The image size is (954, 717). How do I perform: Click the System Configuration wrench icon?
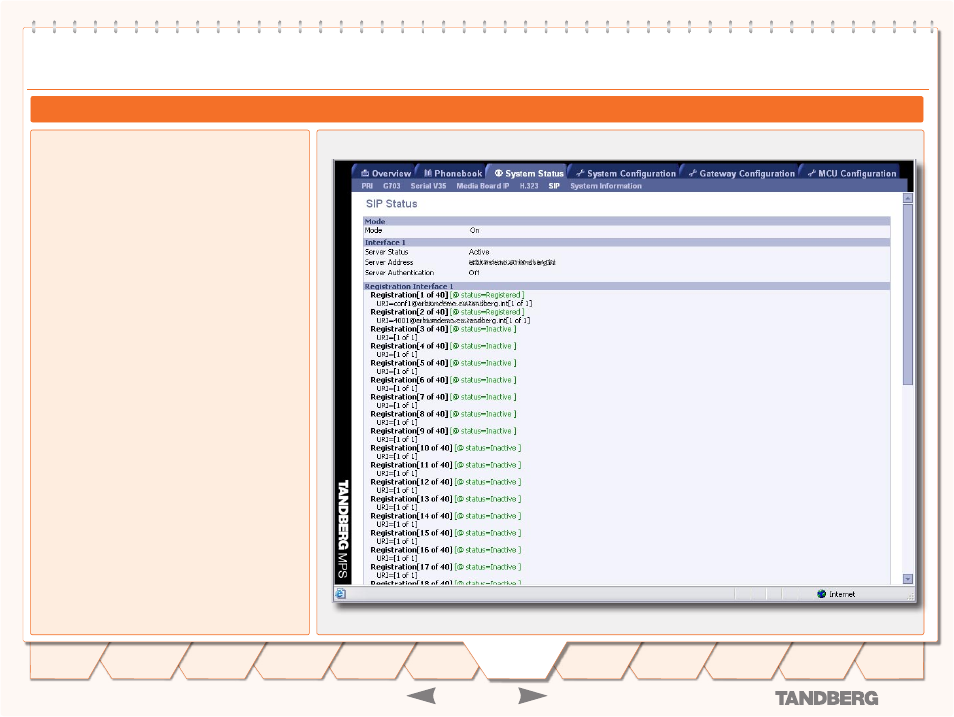(580, 173)
